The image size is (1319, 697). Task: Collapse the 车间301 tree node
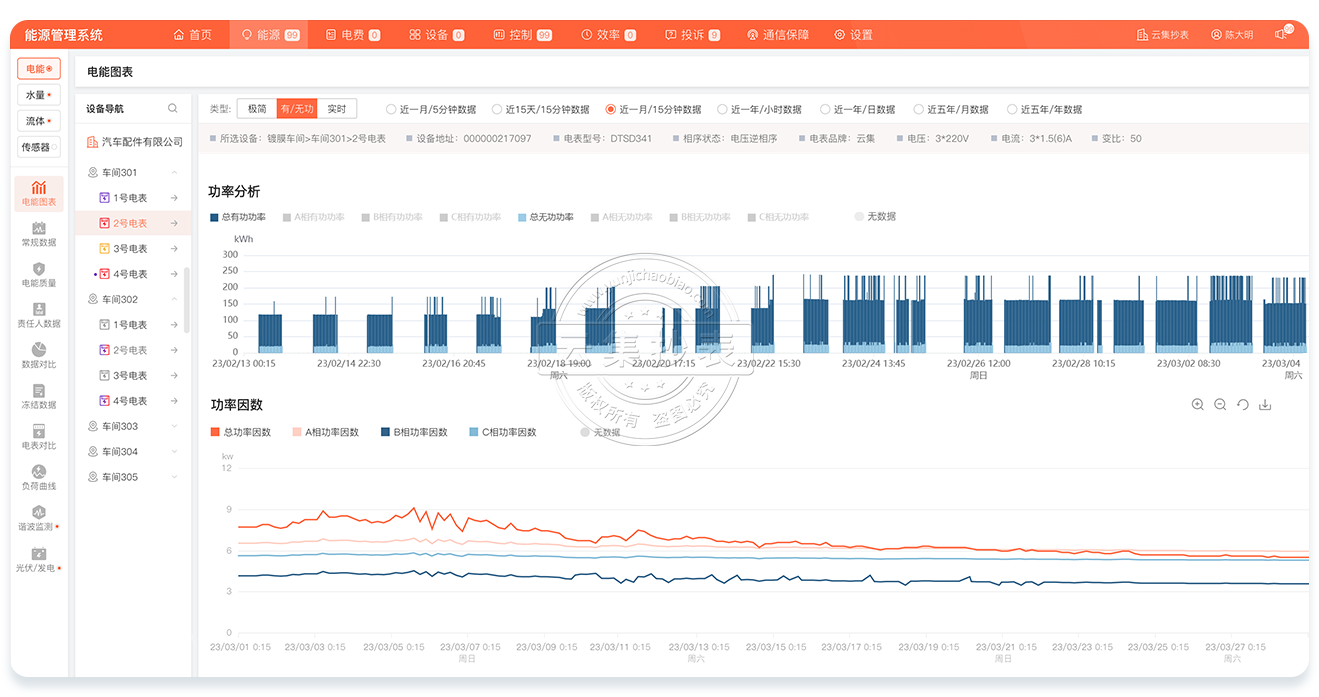tap(175, 173)
